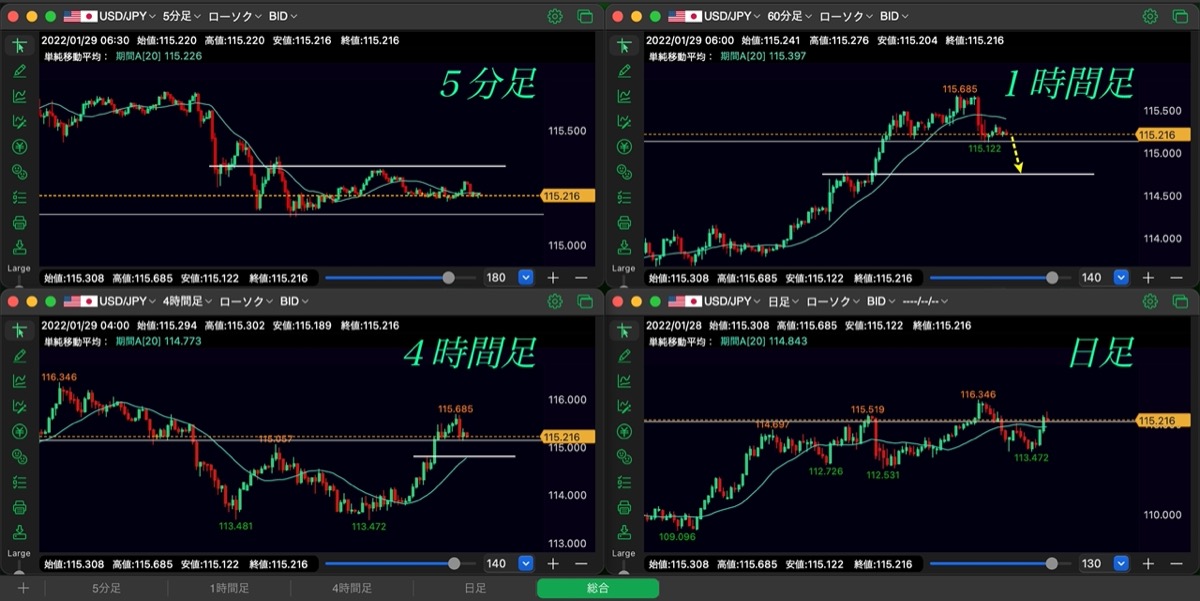Expand the bar count dropdown beside 130
Screen dimensions: 1200x601
point(1121,563)
